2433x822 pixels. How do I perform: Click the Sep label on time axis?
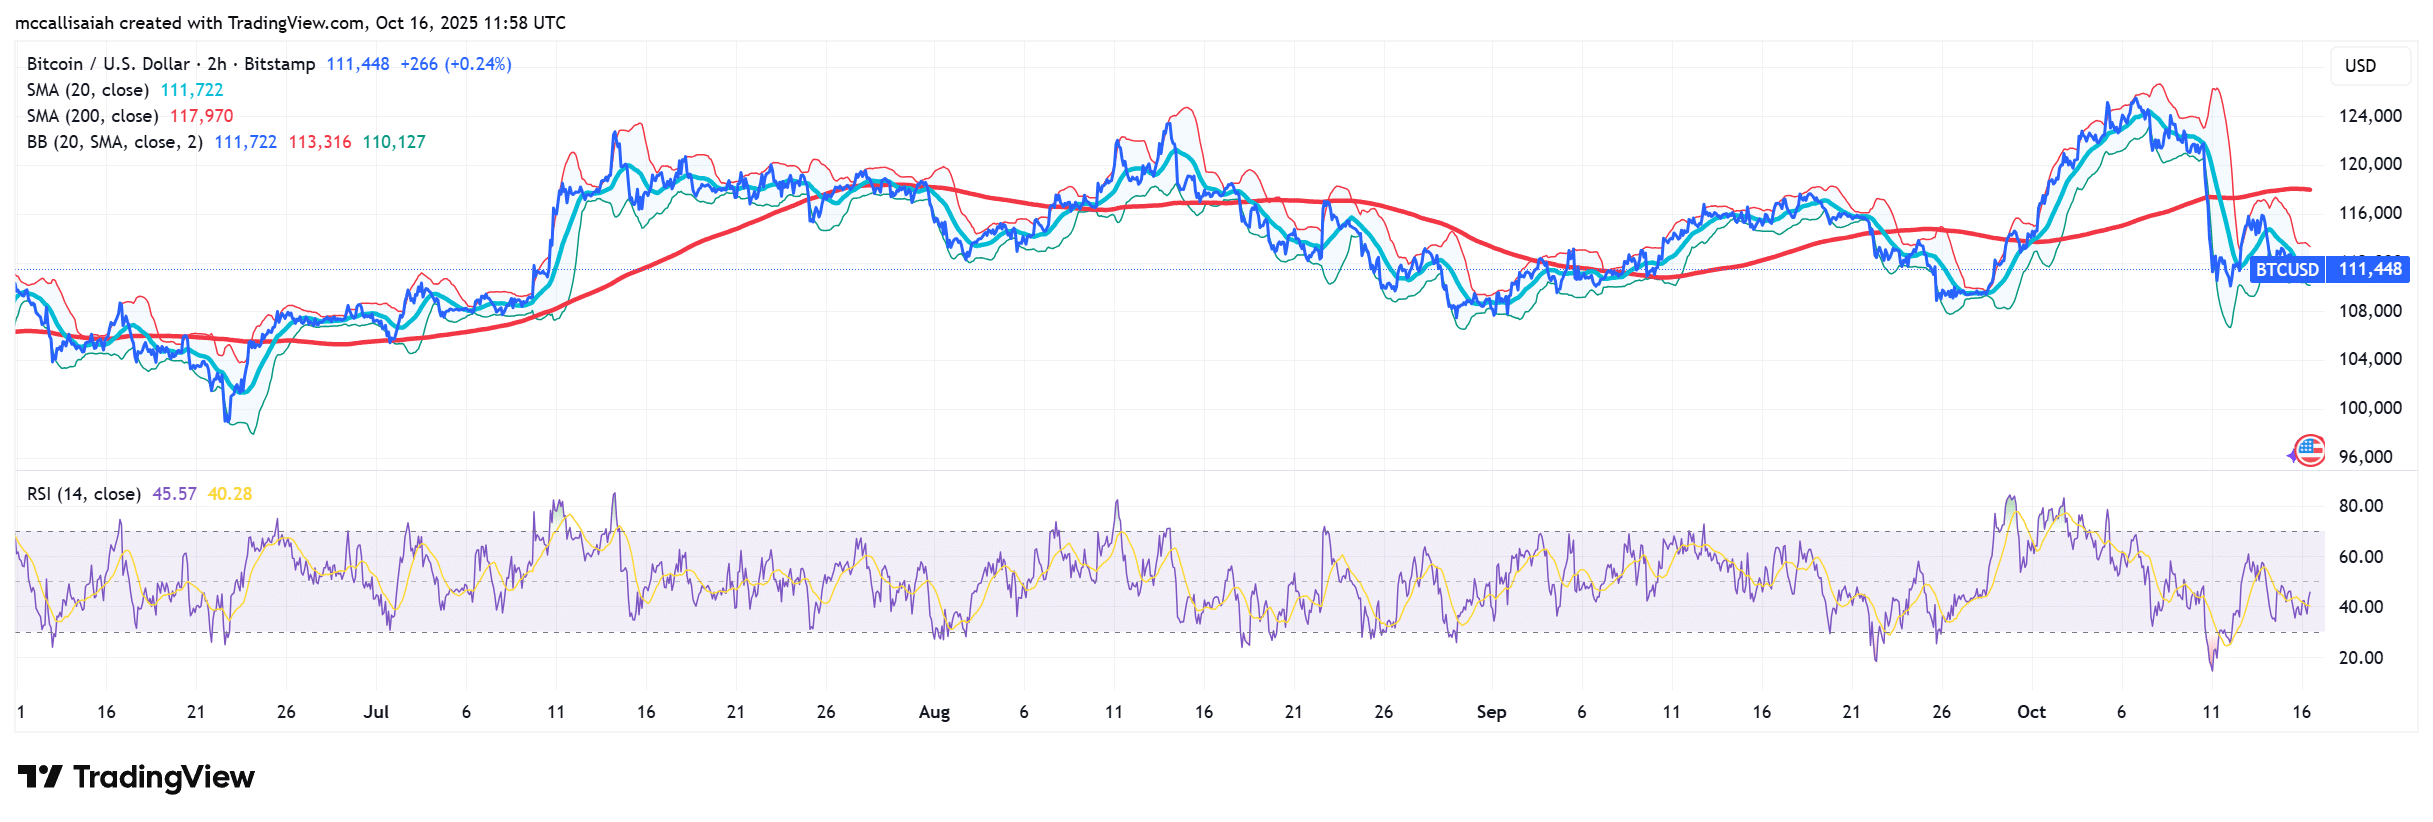coord(1491,712)
